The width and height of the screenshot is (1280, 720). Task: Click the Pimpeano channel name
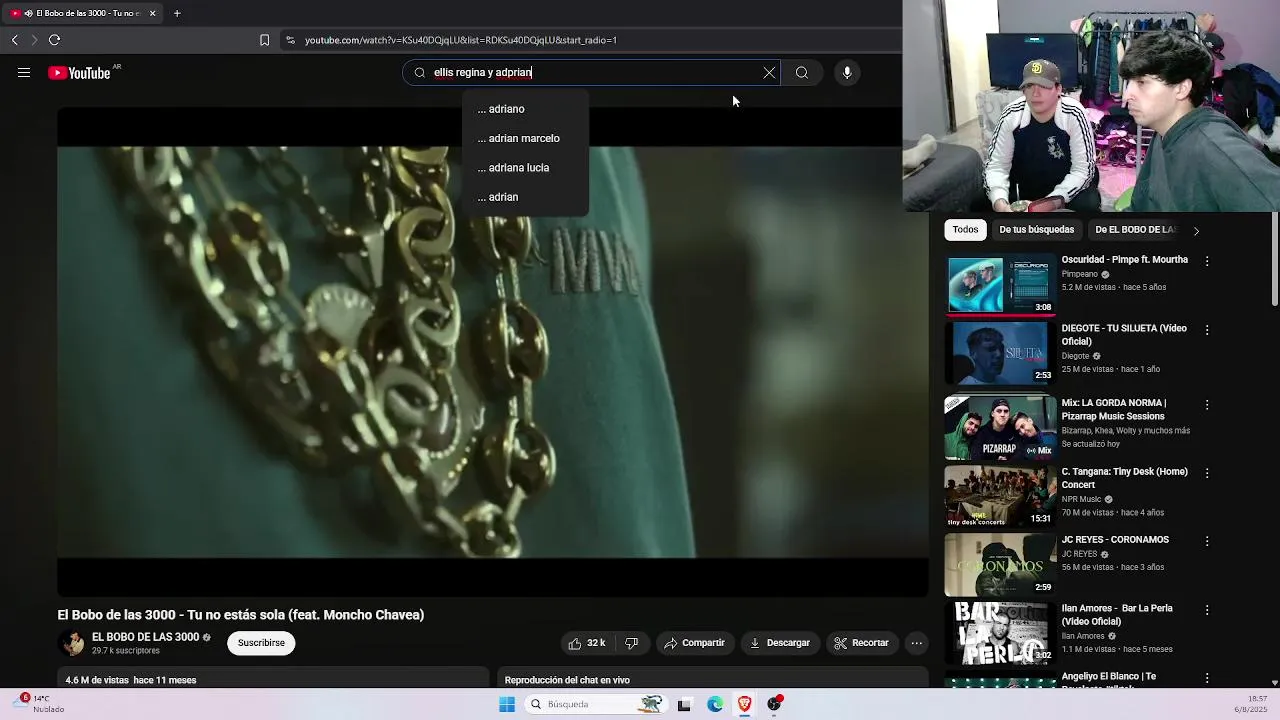[x=1080, y=274]
